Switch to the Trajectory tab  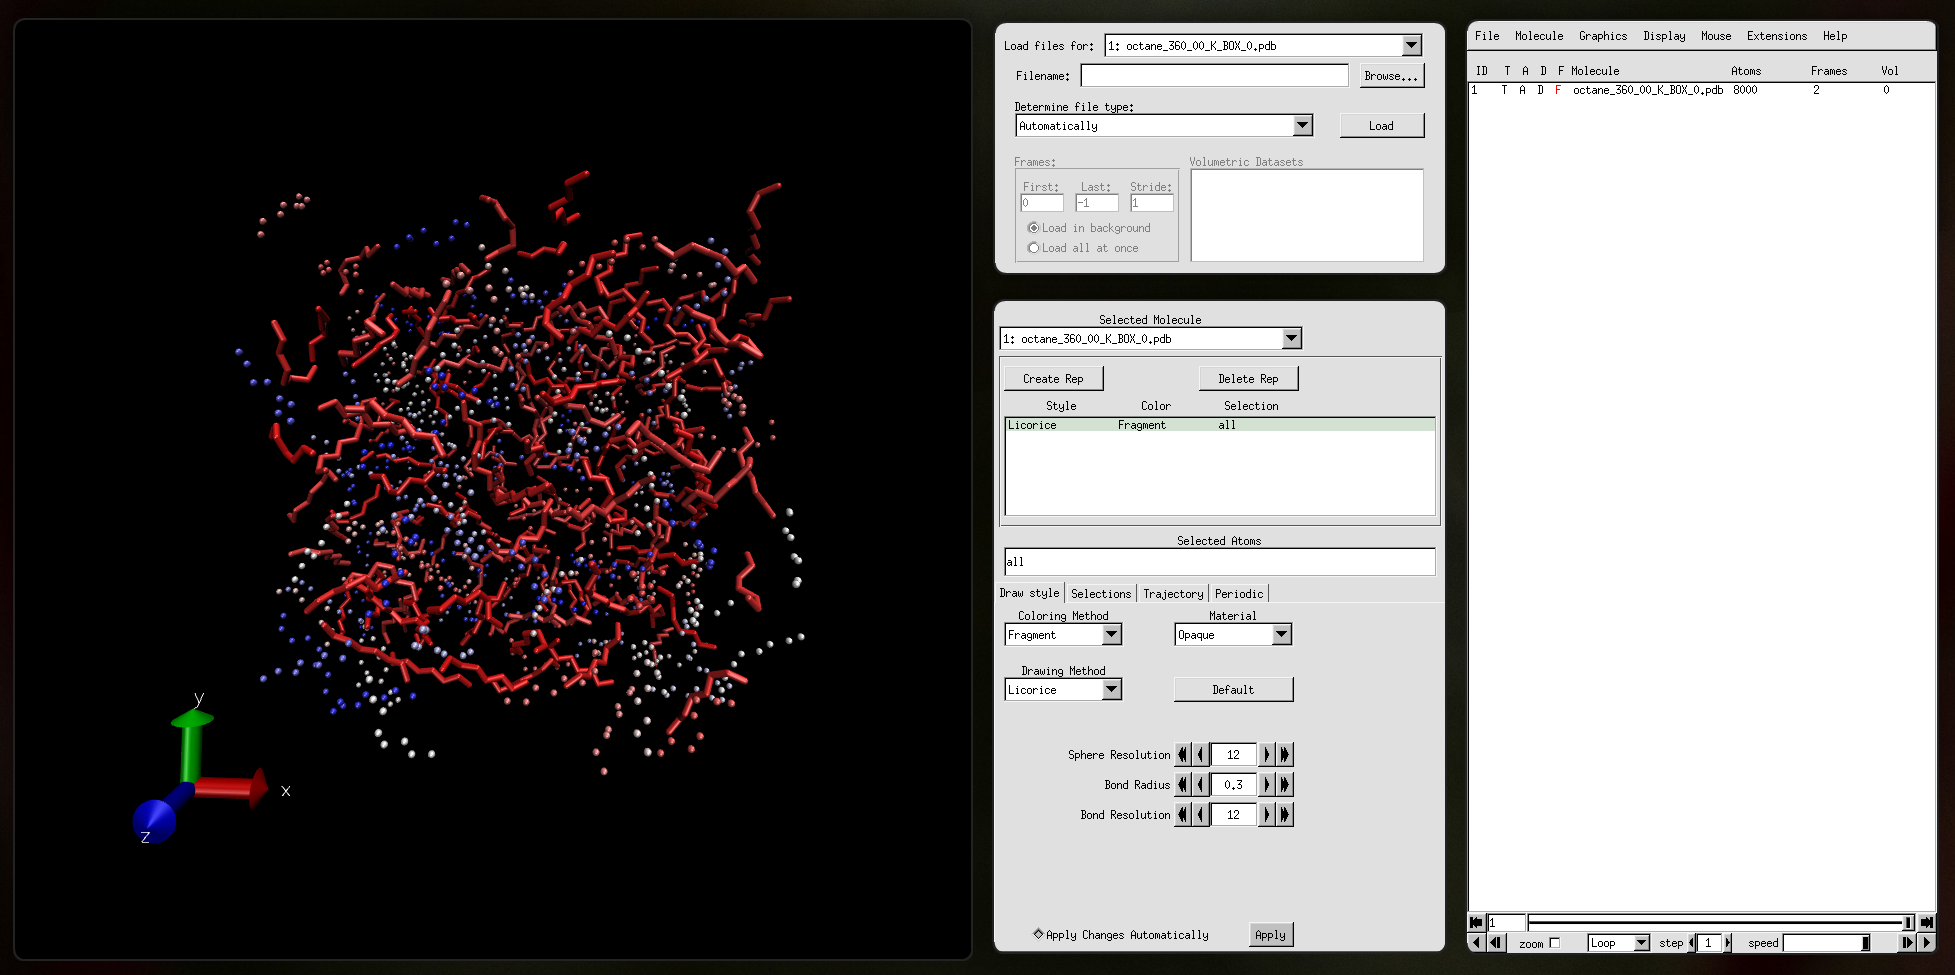(1173, 594)
